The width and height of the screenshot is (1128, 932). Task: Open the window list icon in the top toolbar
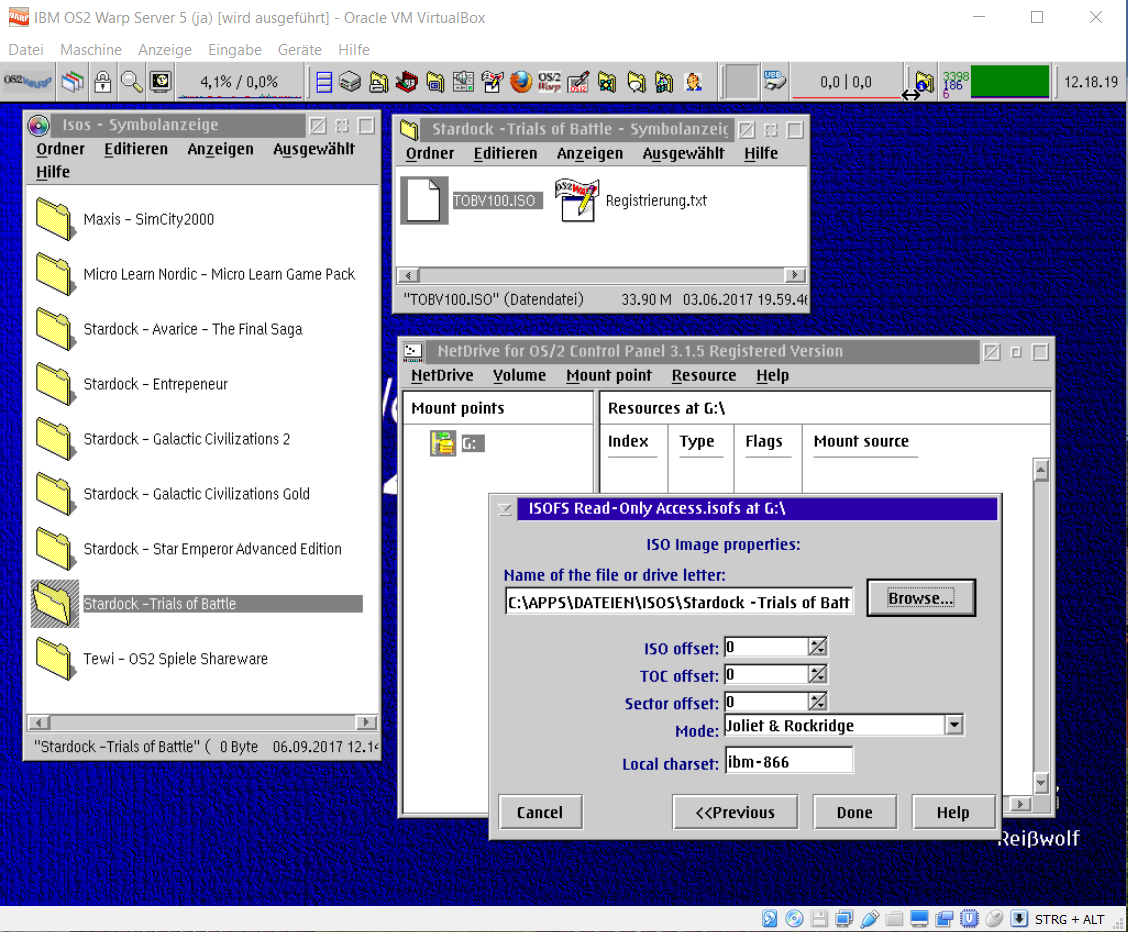[72, 81]
